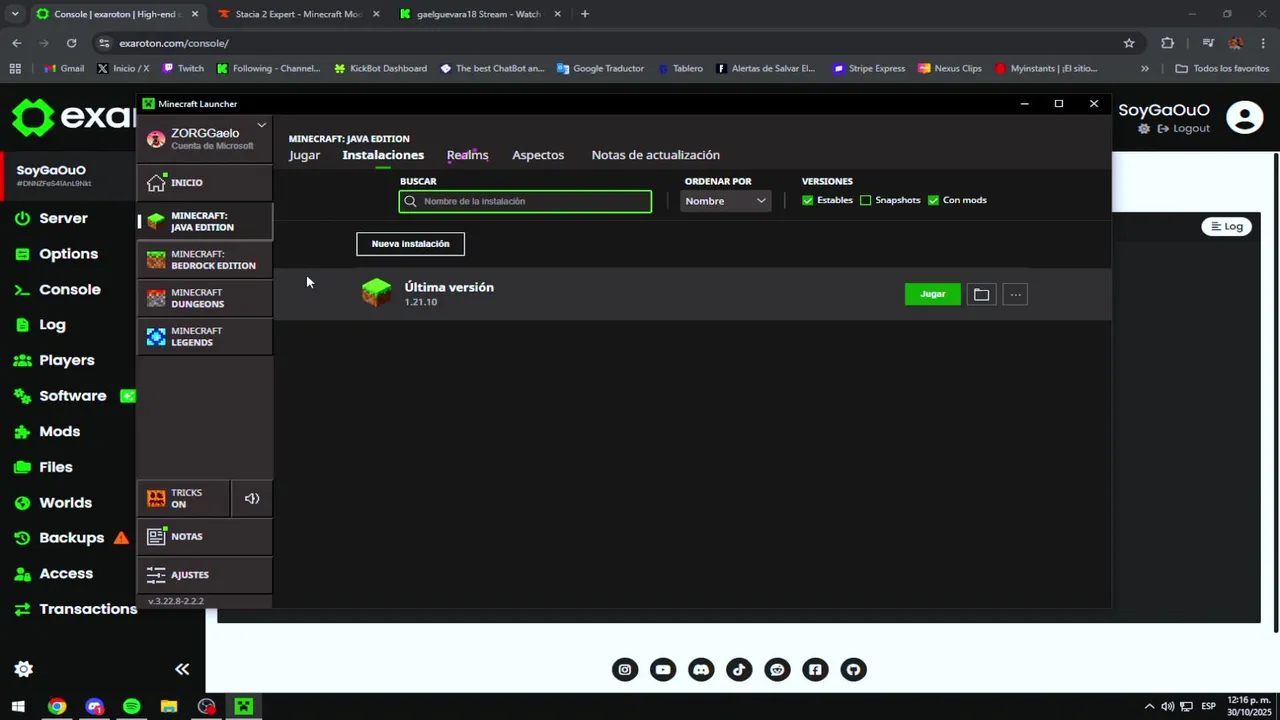Open the Realms tab
This screenshot has height=720, width=1280.
[467, 155]
